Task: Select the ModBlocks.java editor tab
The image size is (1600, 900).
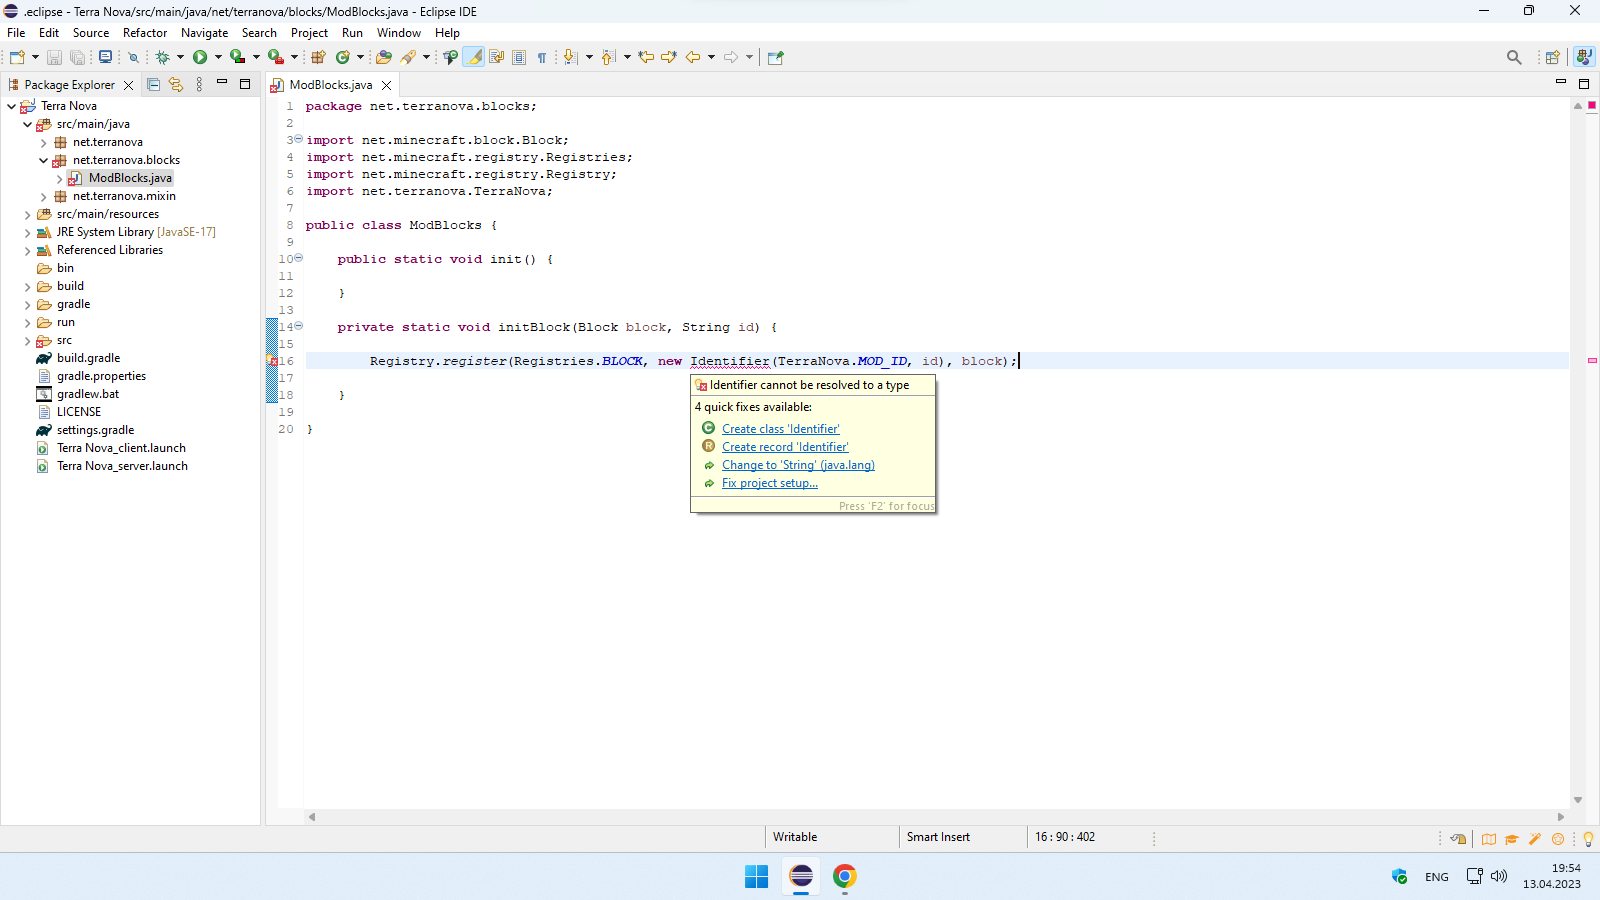Action: pos(330,85)
